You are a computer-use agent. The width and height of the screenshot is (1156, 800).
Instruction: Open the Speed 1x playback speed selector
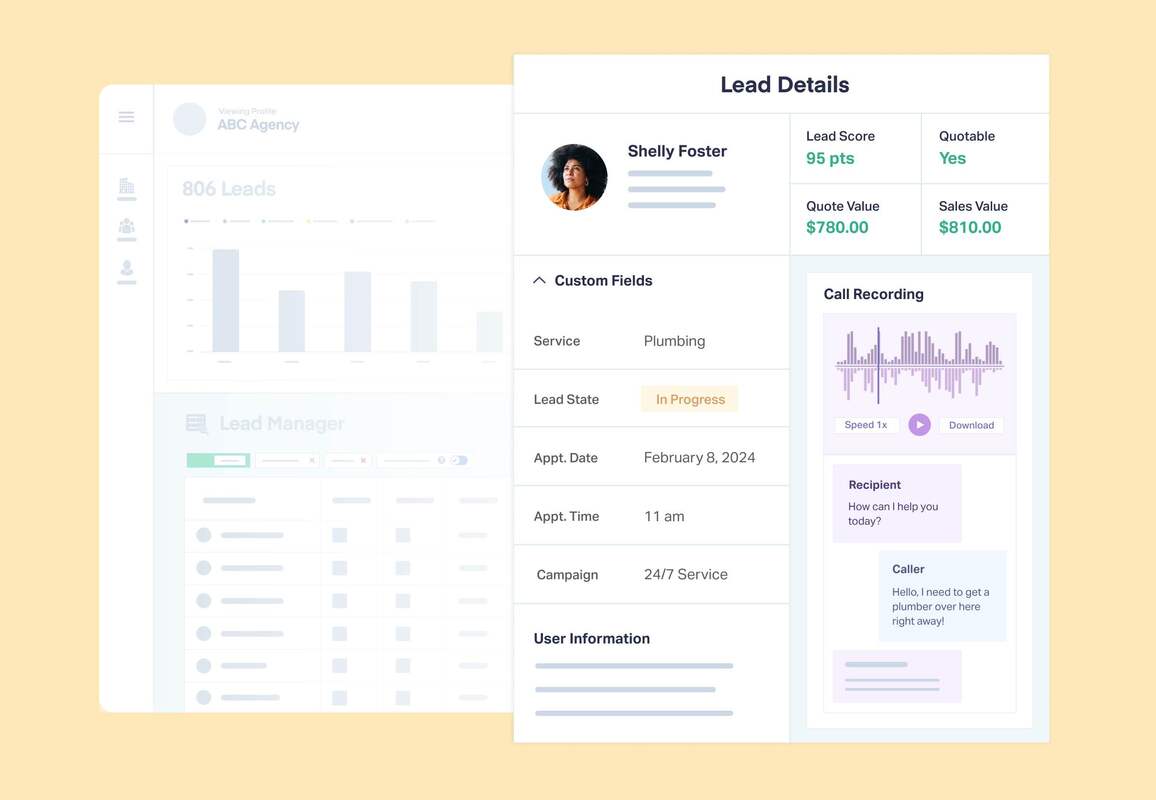tap(864, 424)
